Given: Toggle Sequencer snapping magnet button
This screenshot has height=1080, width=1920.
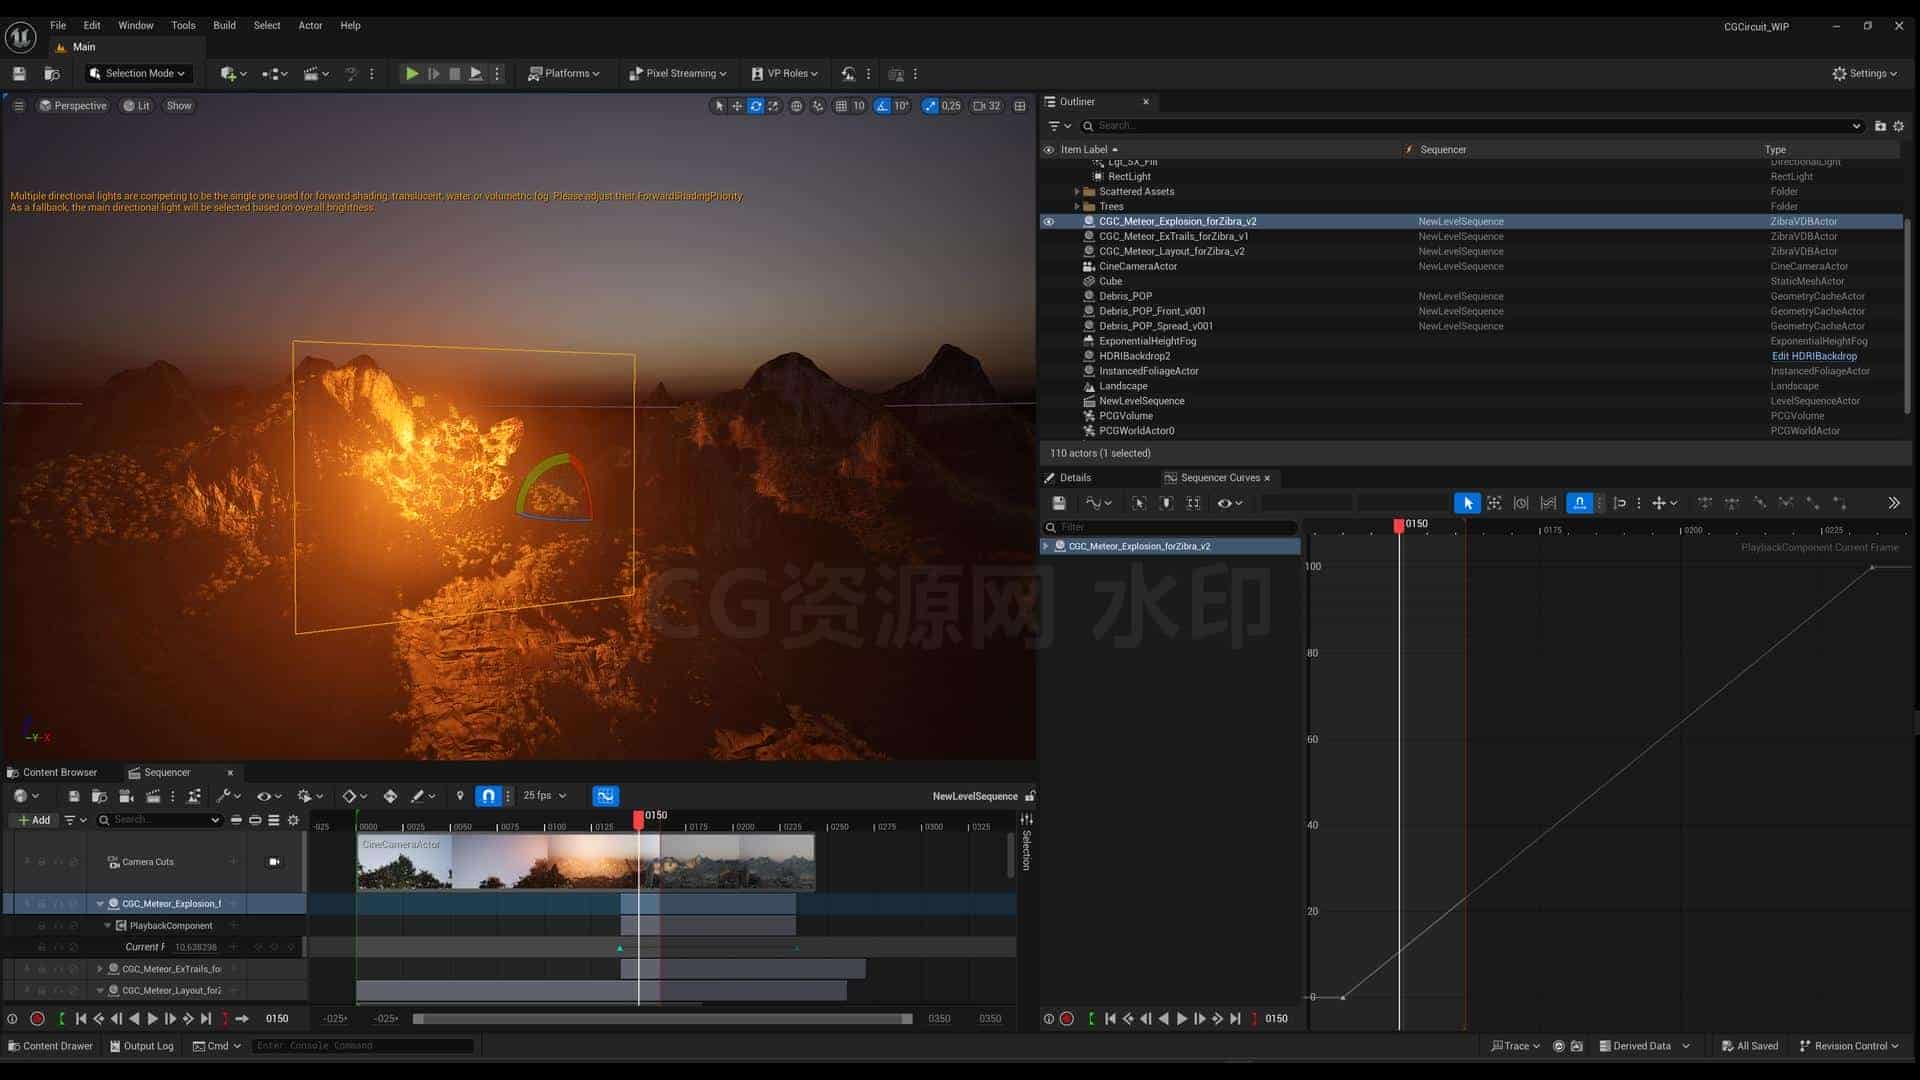Looking at the screenshot, I should pyautogui.click(x=488, y=796).
